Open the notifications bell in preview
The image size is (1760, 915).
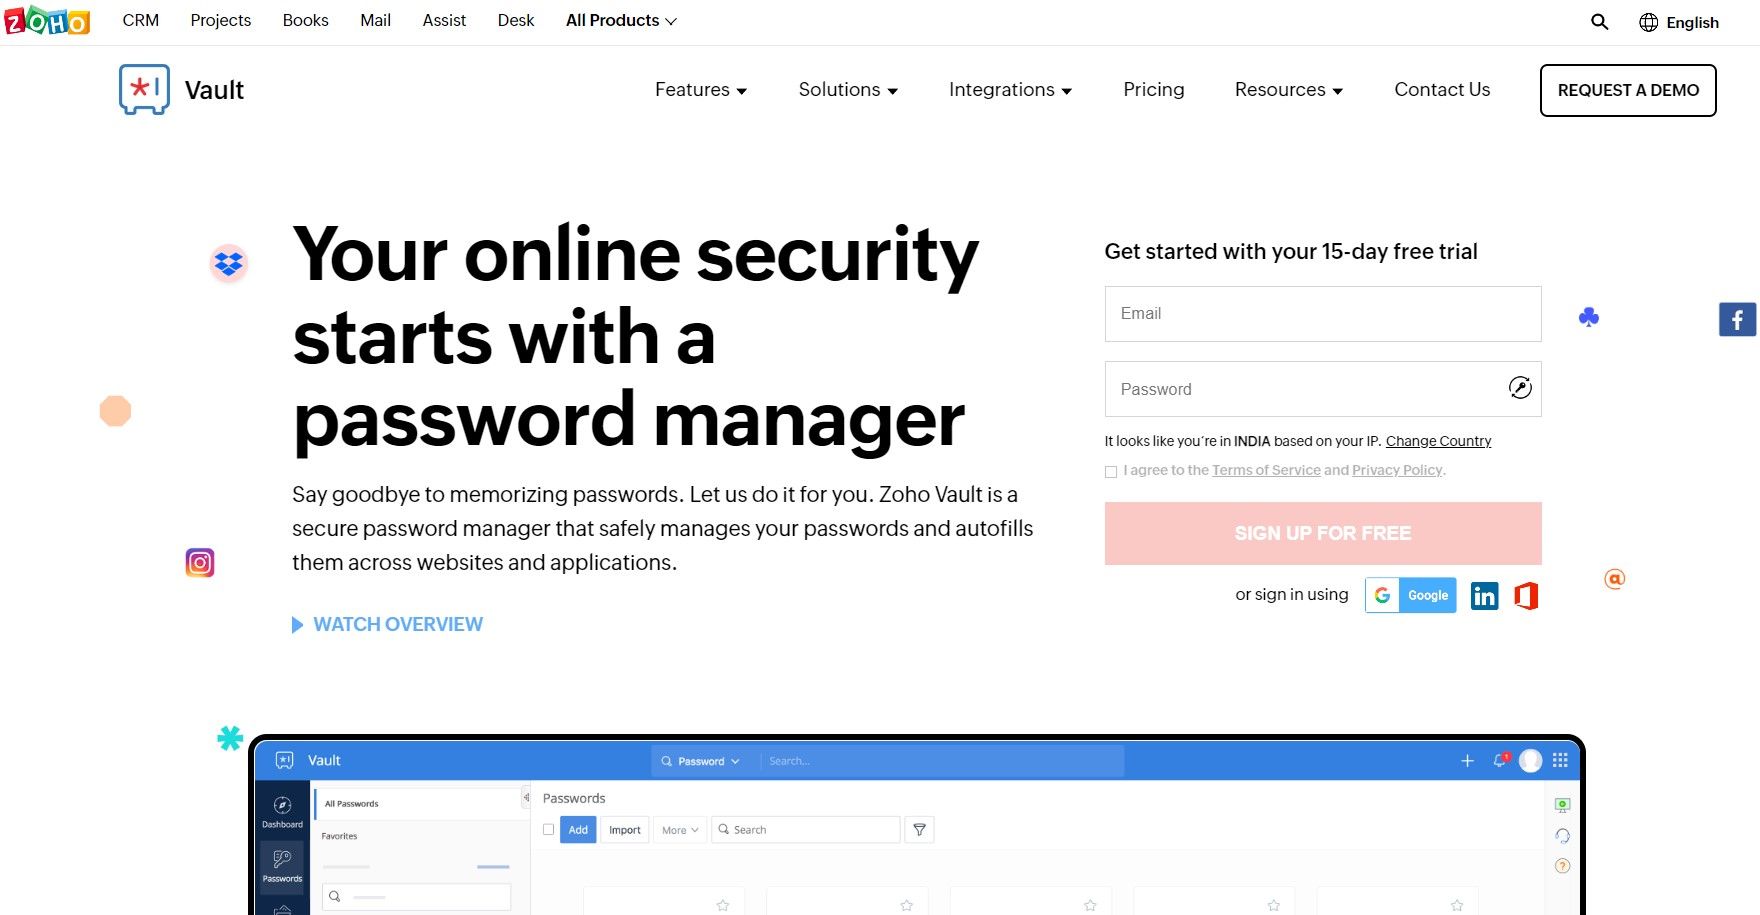[x=1500, y=760]
